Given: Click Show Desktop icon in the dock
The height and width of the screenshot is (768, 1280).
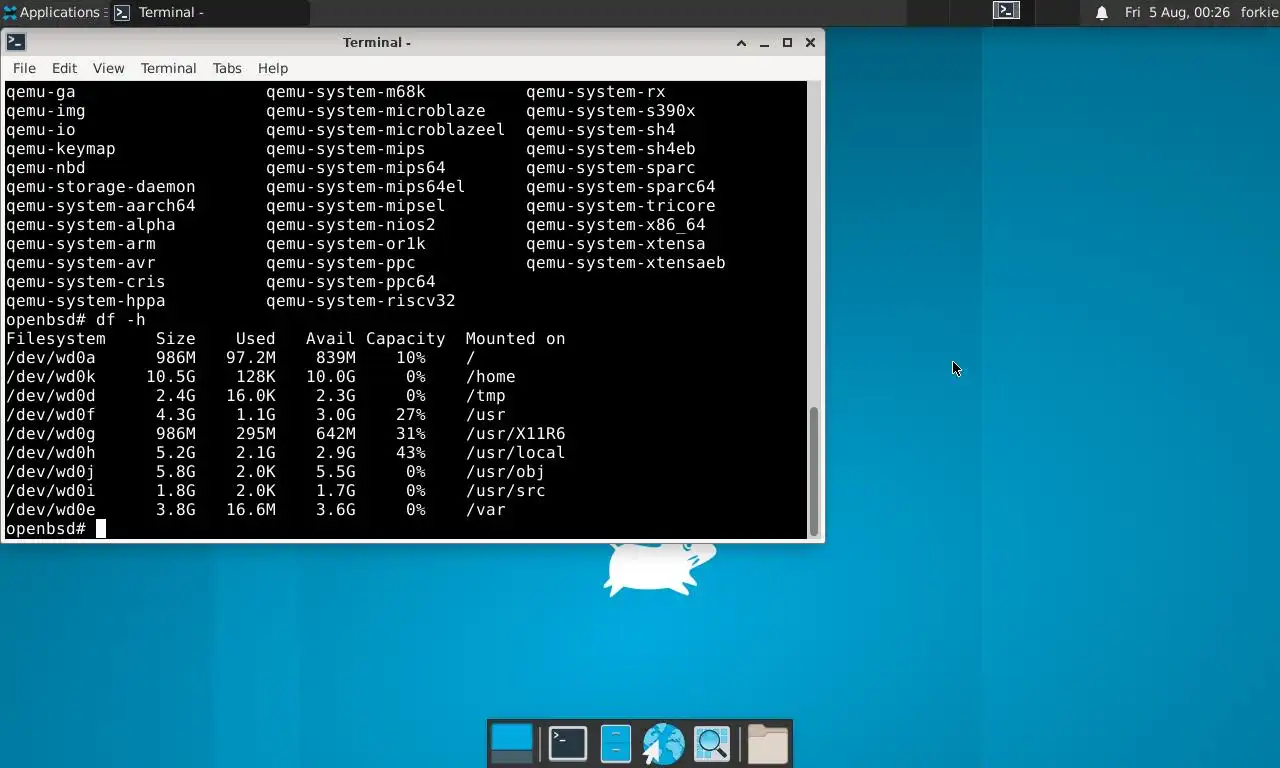Looking at the screenshot, I should click(x=512, y=744).
